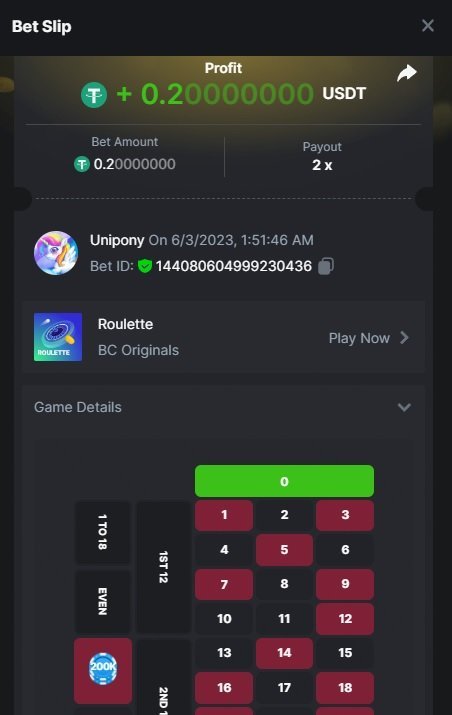The height and width of the screenshot is (715, 452).
Task: Click the Bet ID number text
Action: coord(234,266)
